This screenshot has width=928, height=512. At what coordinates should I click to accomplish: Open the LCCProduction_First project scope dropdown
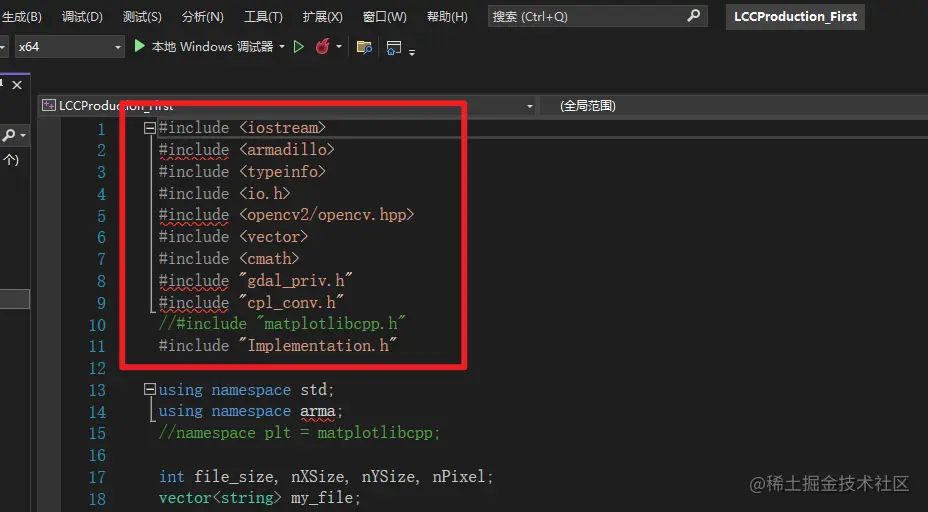click(x=288, y=106)
